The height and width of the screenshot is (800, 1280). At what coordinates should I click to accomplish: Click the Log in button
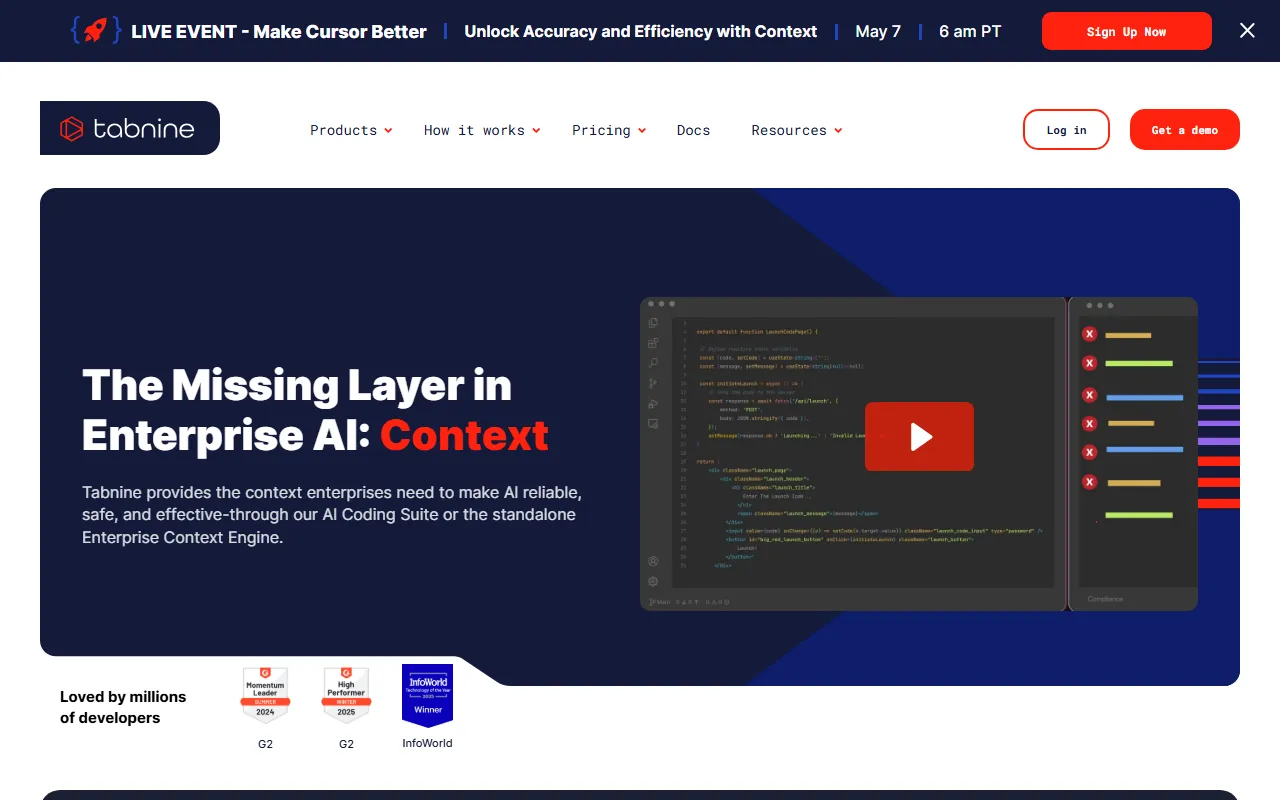point(1066,130)
